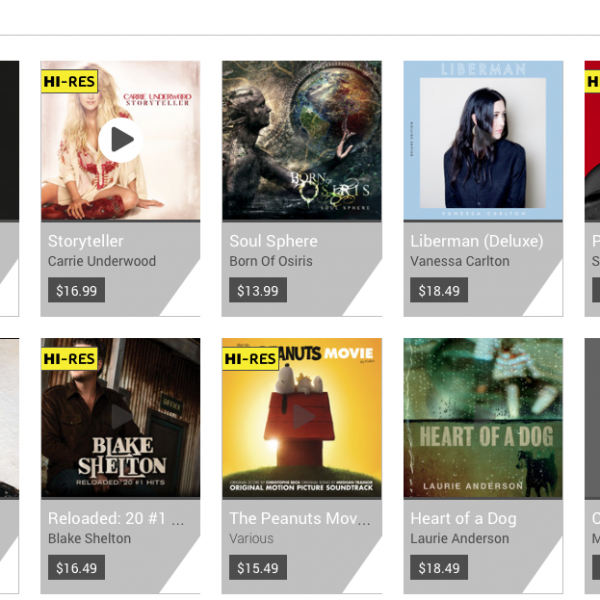Buy Soul Sphere for $13.99
Screen dimensions: 600x600
[258, 290]
